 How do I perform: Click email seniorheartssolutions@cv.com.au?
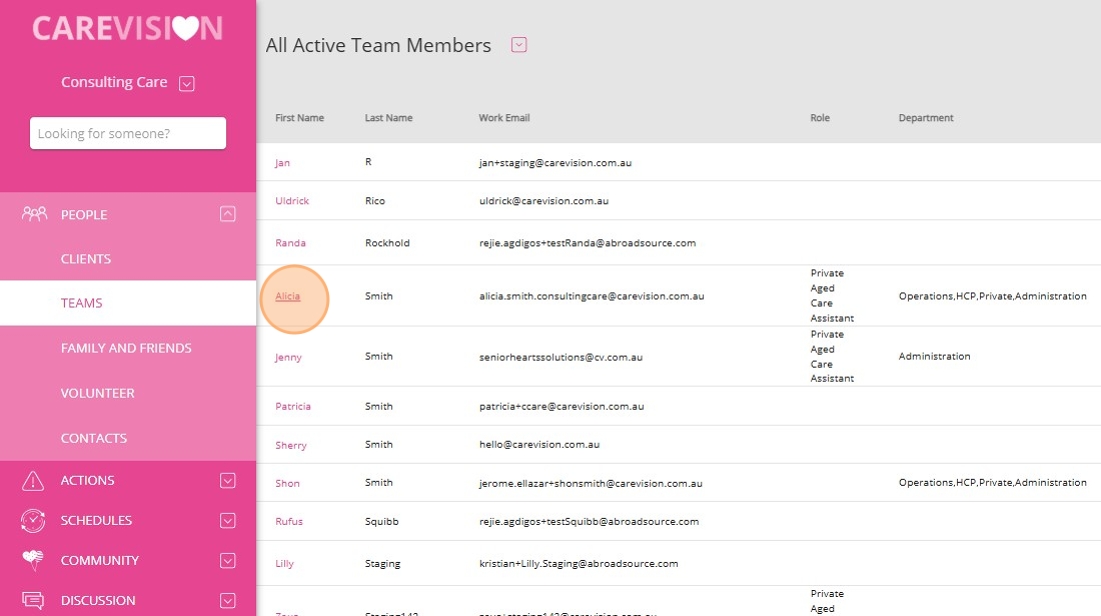click(560, 357)
